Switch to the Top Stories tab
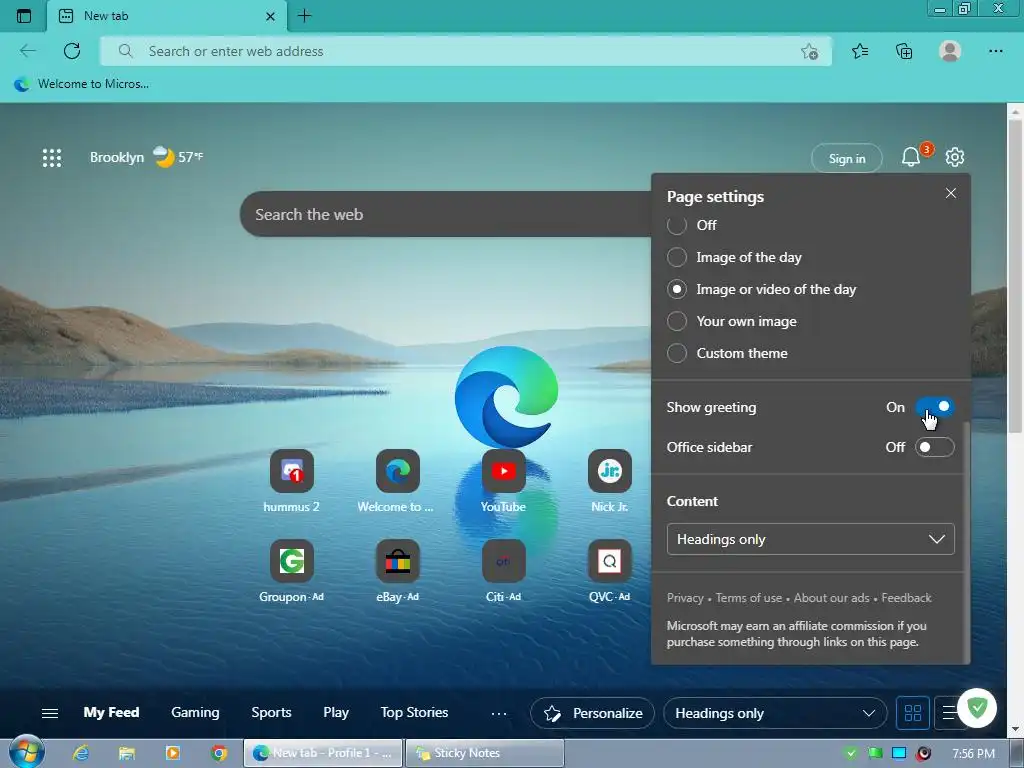Viewport: 1024px width, 768px height. [x=414, y=712]
